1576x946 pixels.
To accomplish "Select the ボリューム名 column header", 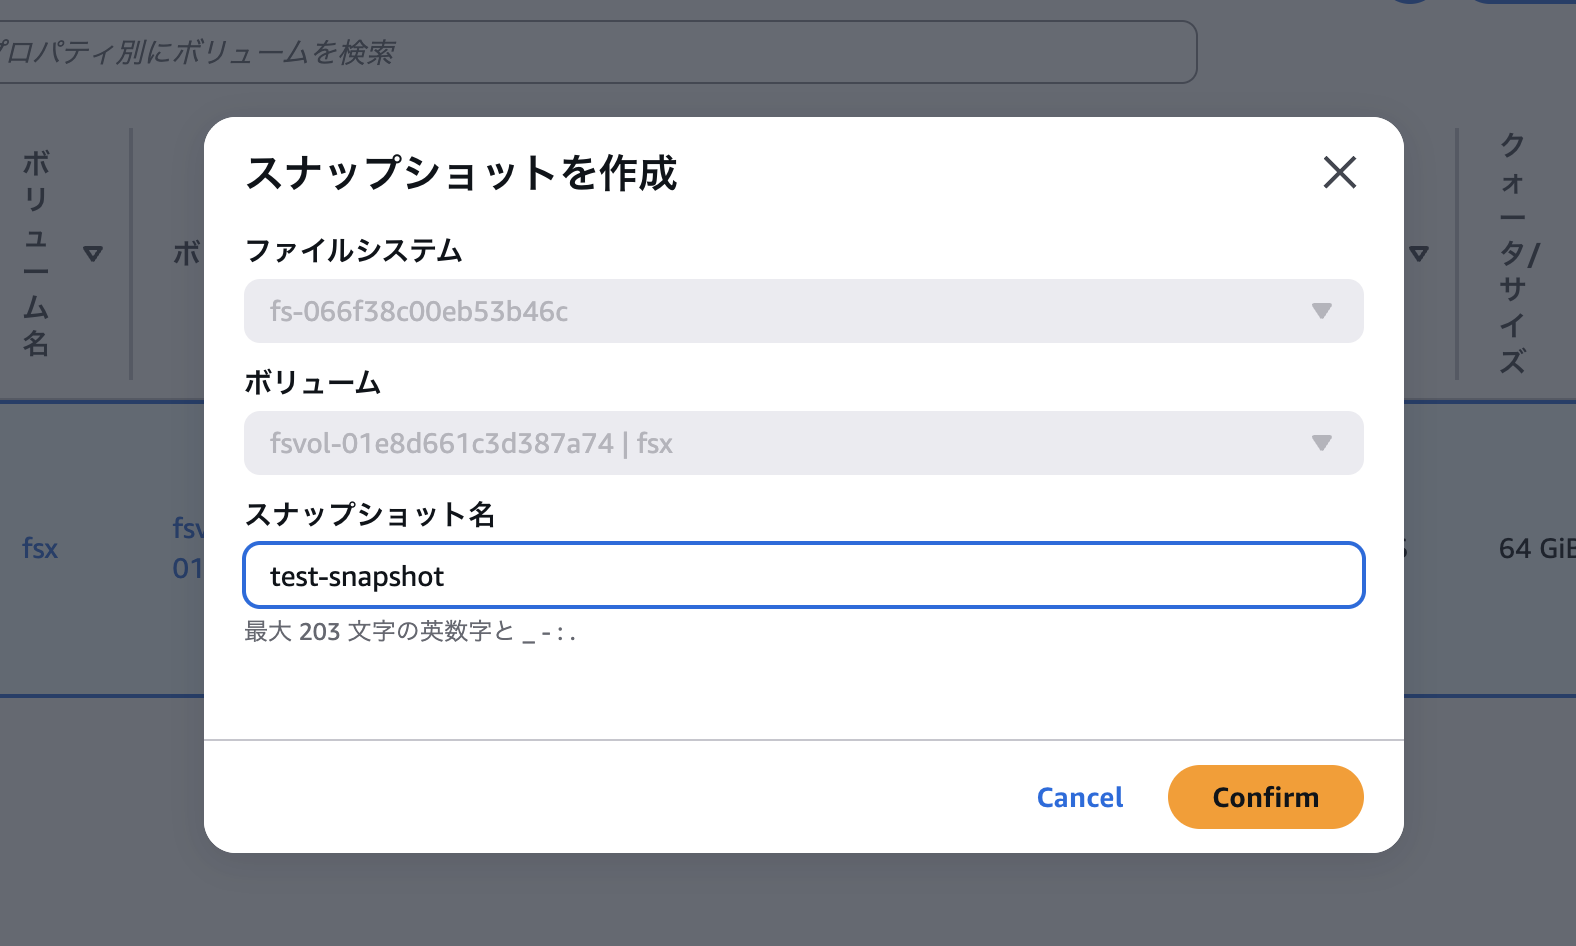I will (36, 254).
